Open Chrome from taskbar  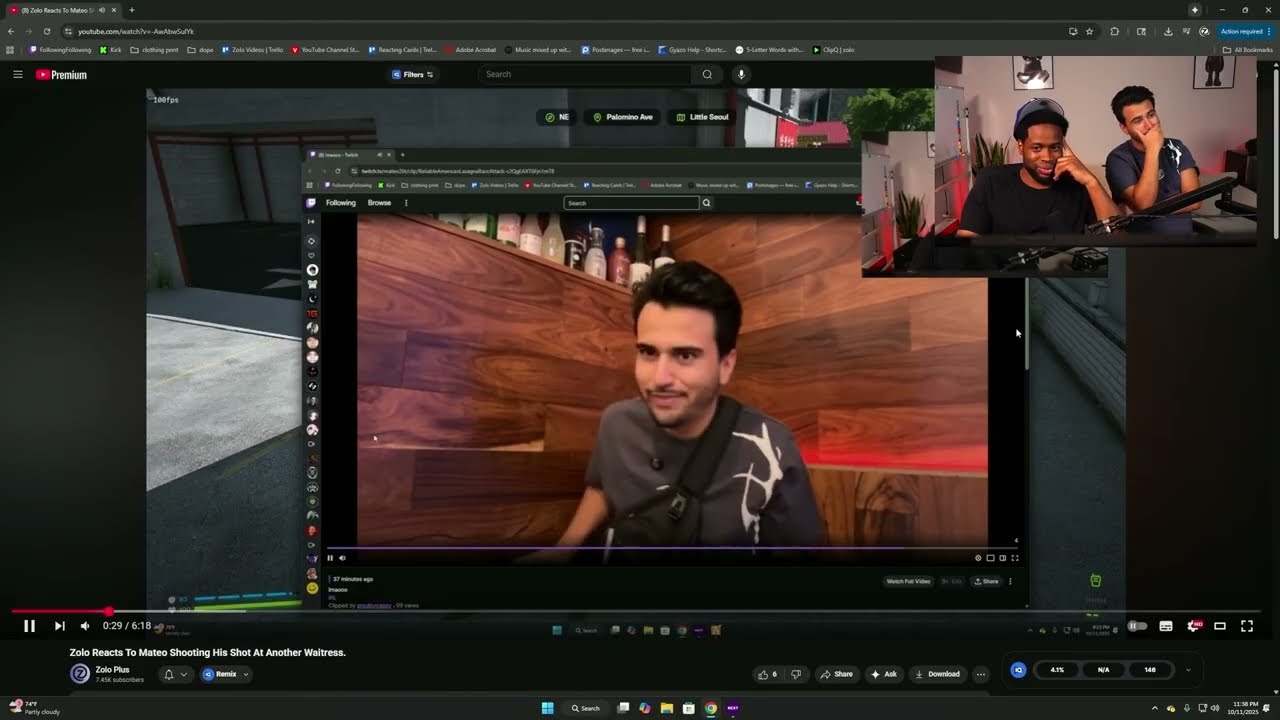[710, 708]
